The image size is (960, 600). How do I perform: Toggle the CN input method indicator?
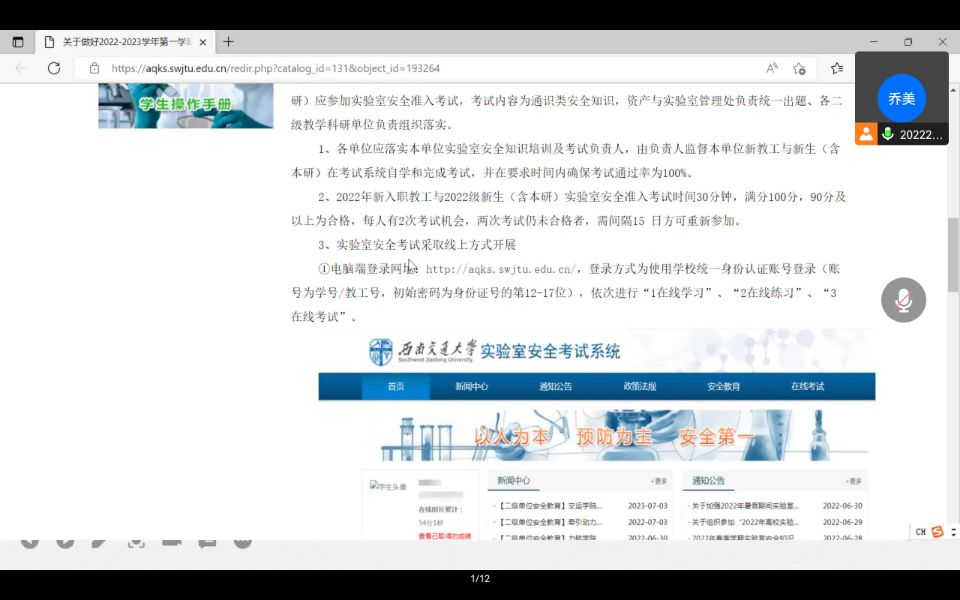[x=919, y=533]
